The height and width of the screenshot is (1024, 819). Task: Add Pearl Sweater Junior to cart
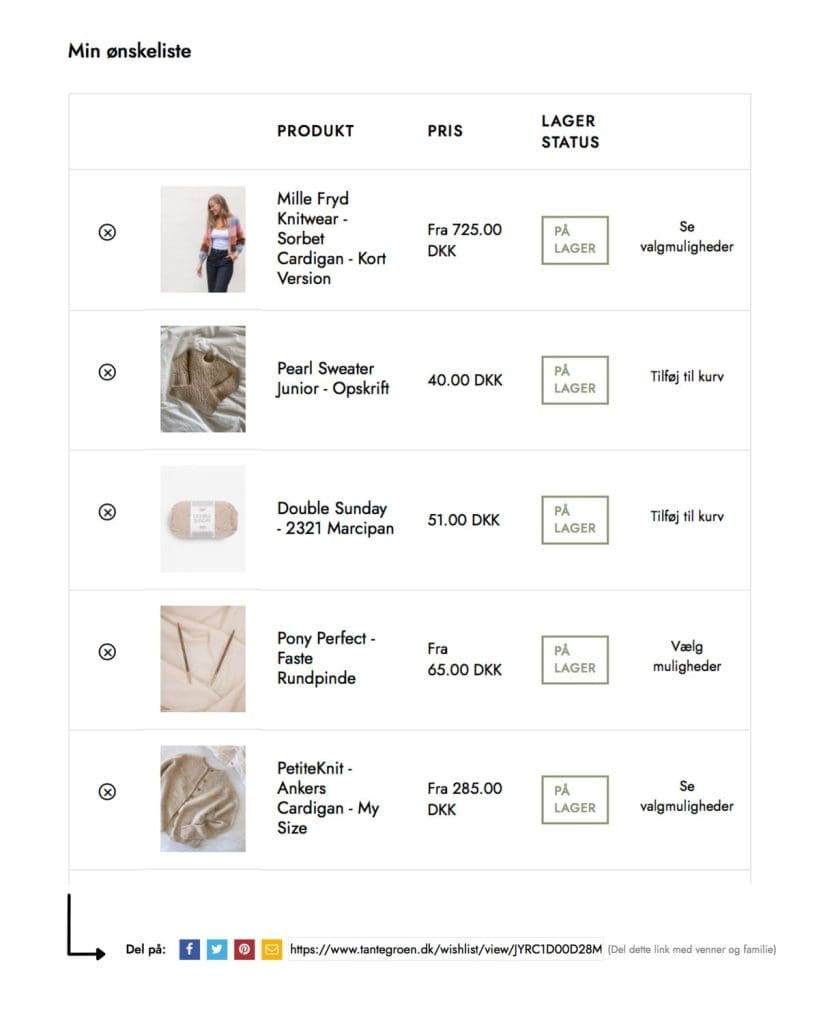[x=686, y=378]
